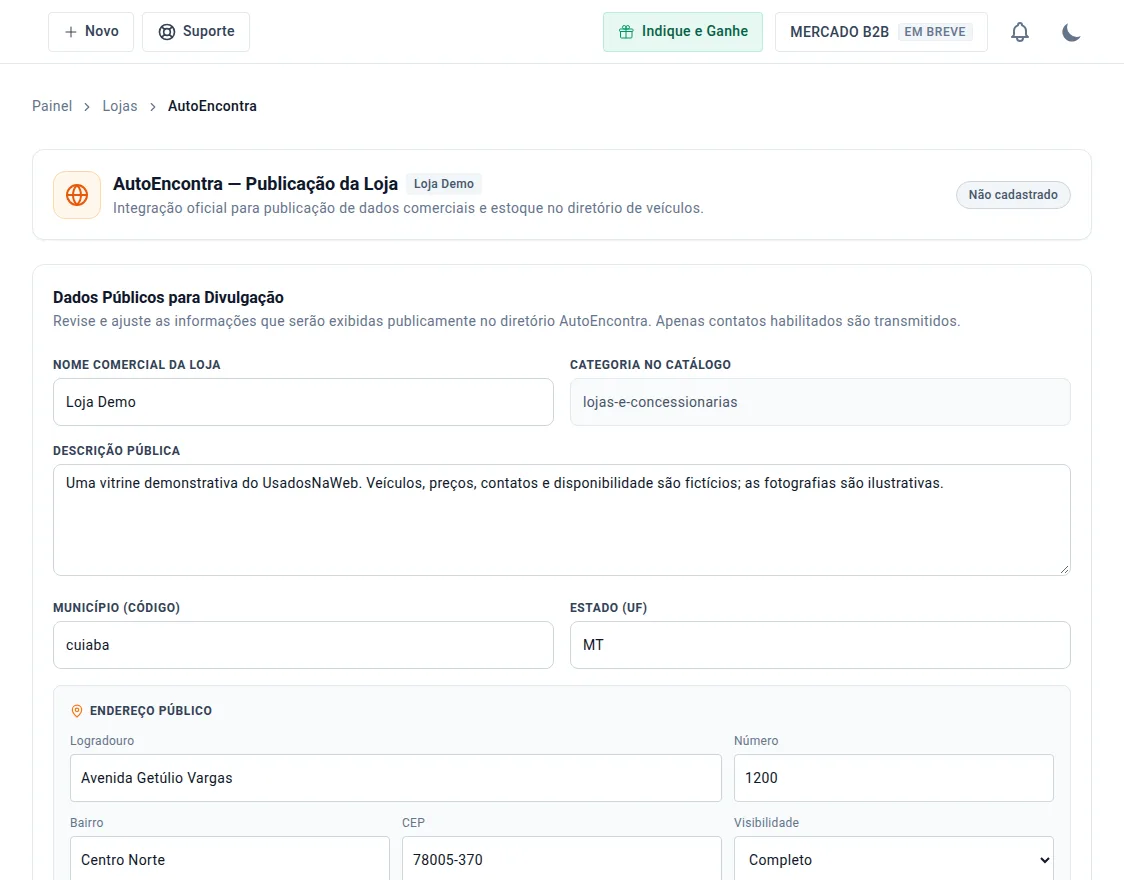Open Suporte
Screen dimensions: 1124x880
point(196,32)
